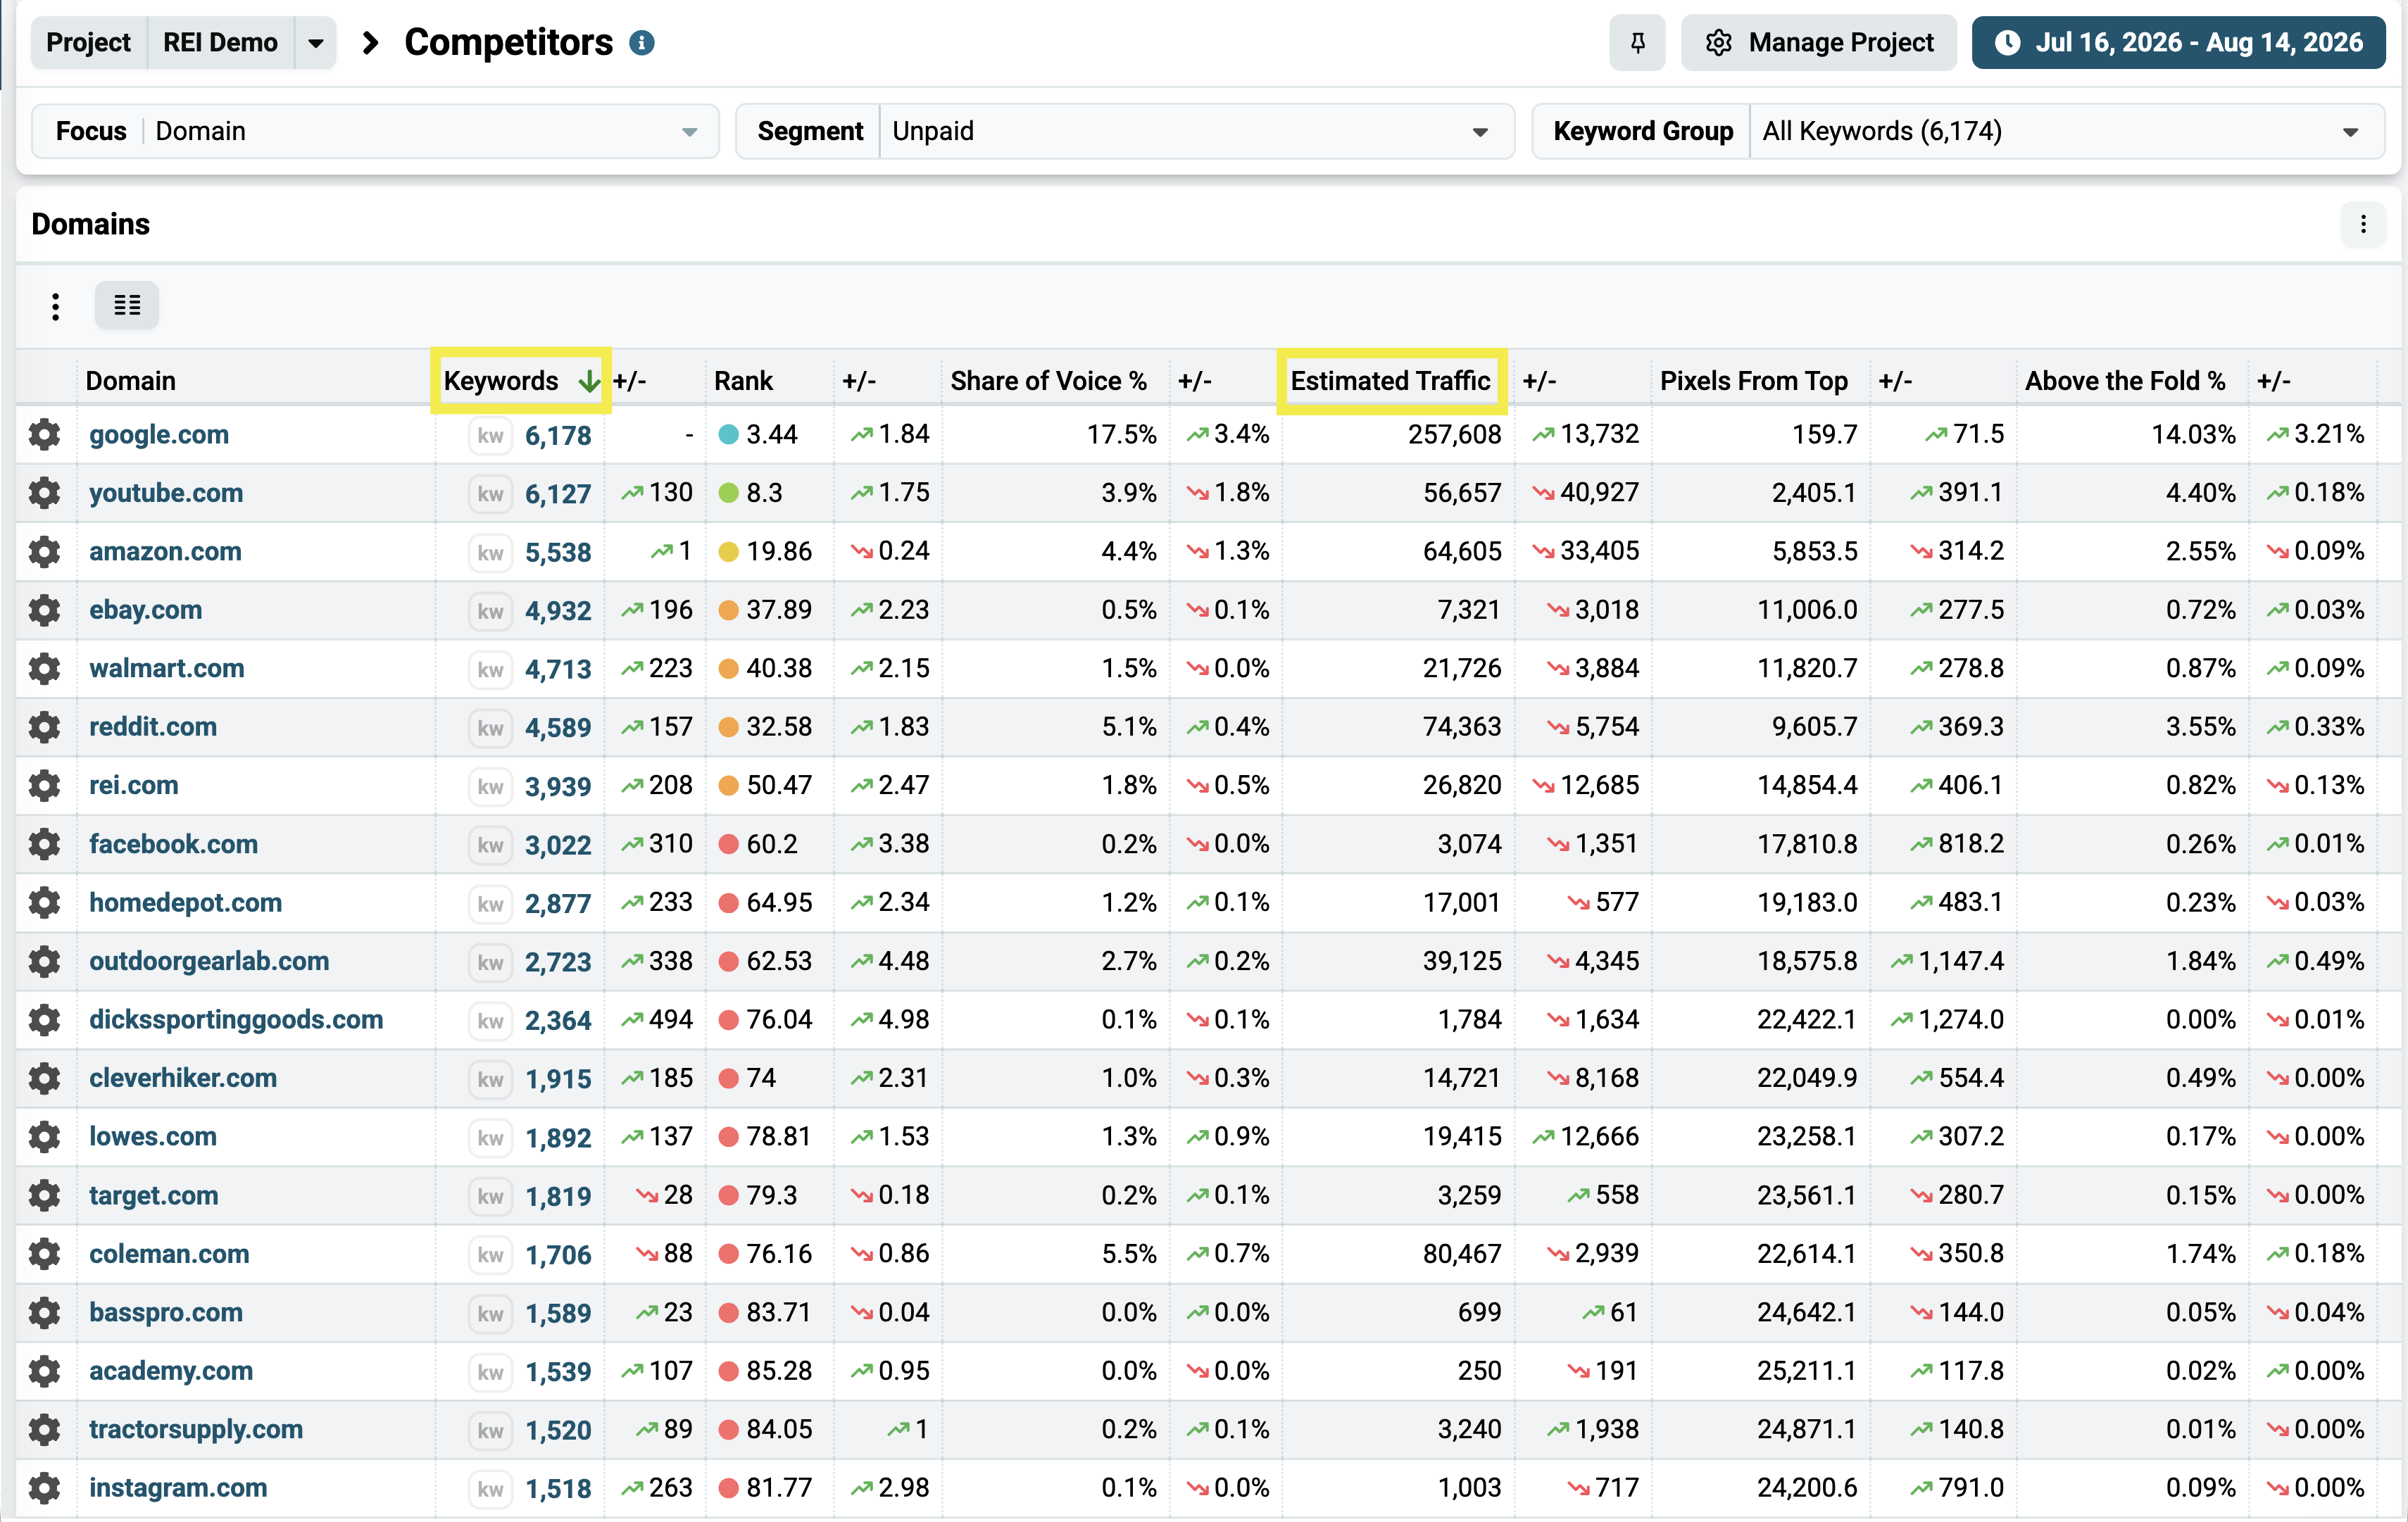Open Domains panel three-dot options menu

(2363, 224)
